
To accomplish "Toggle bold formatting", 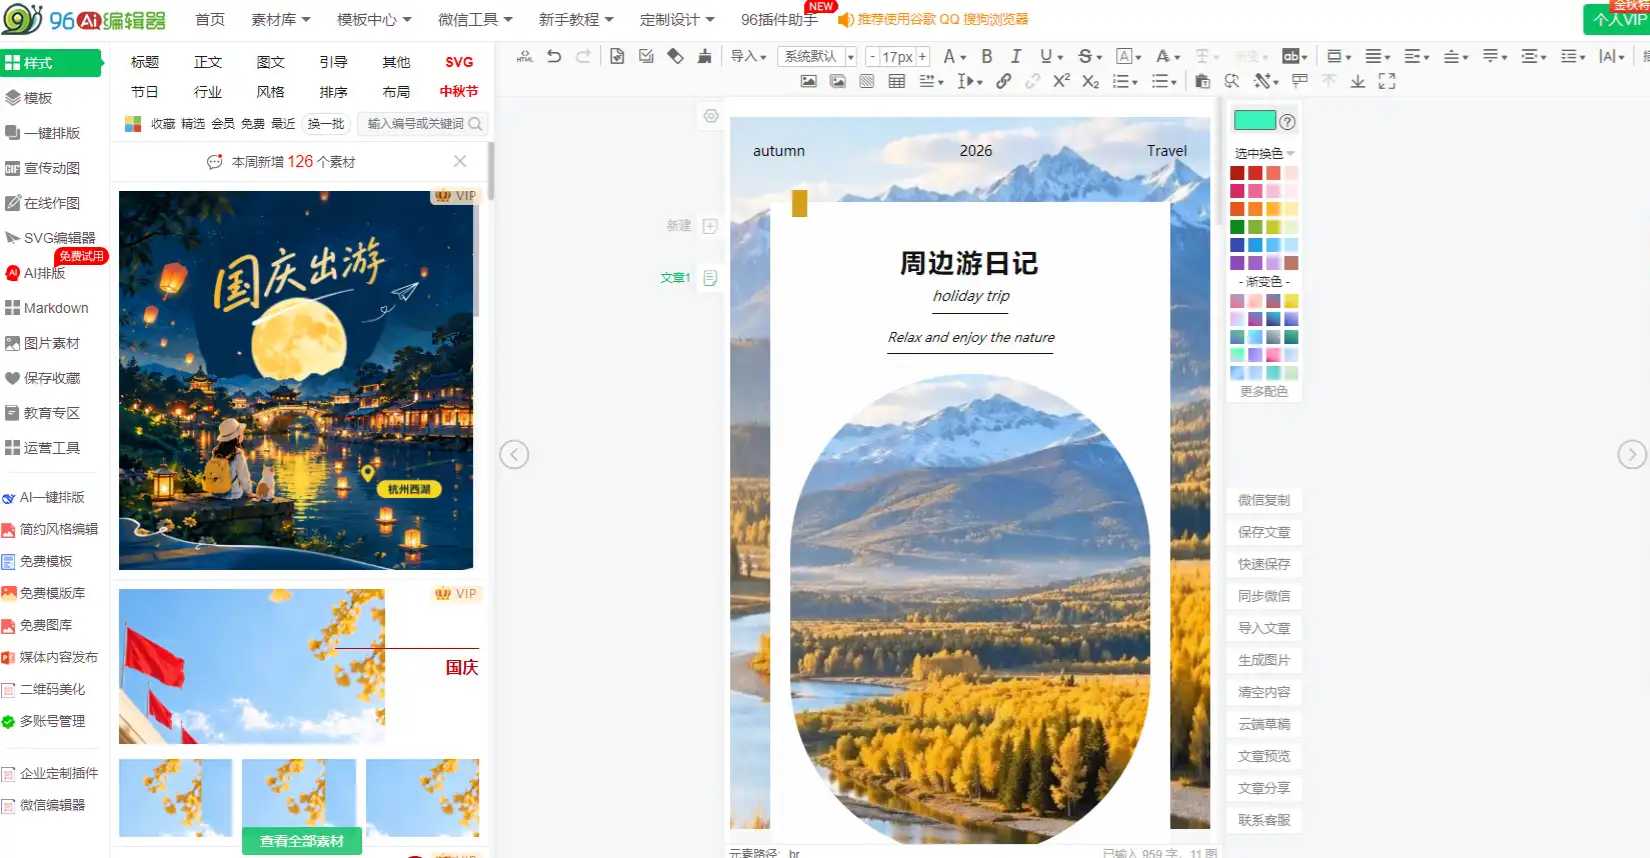I will (x=987, y=56).
